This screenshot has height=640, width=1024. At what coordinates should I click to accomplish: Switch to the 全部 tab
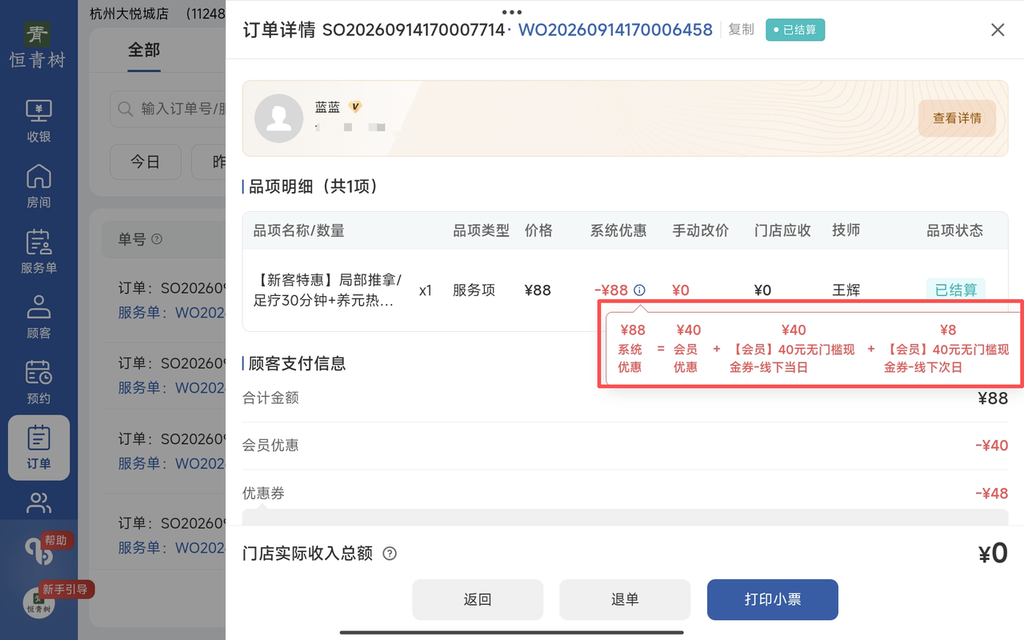point(144,50)
